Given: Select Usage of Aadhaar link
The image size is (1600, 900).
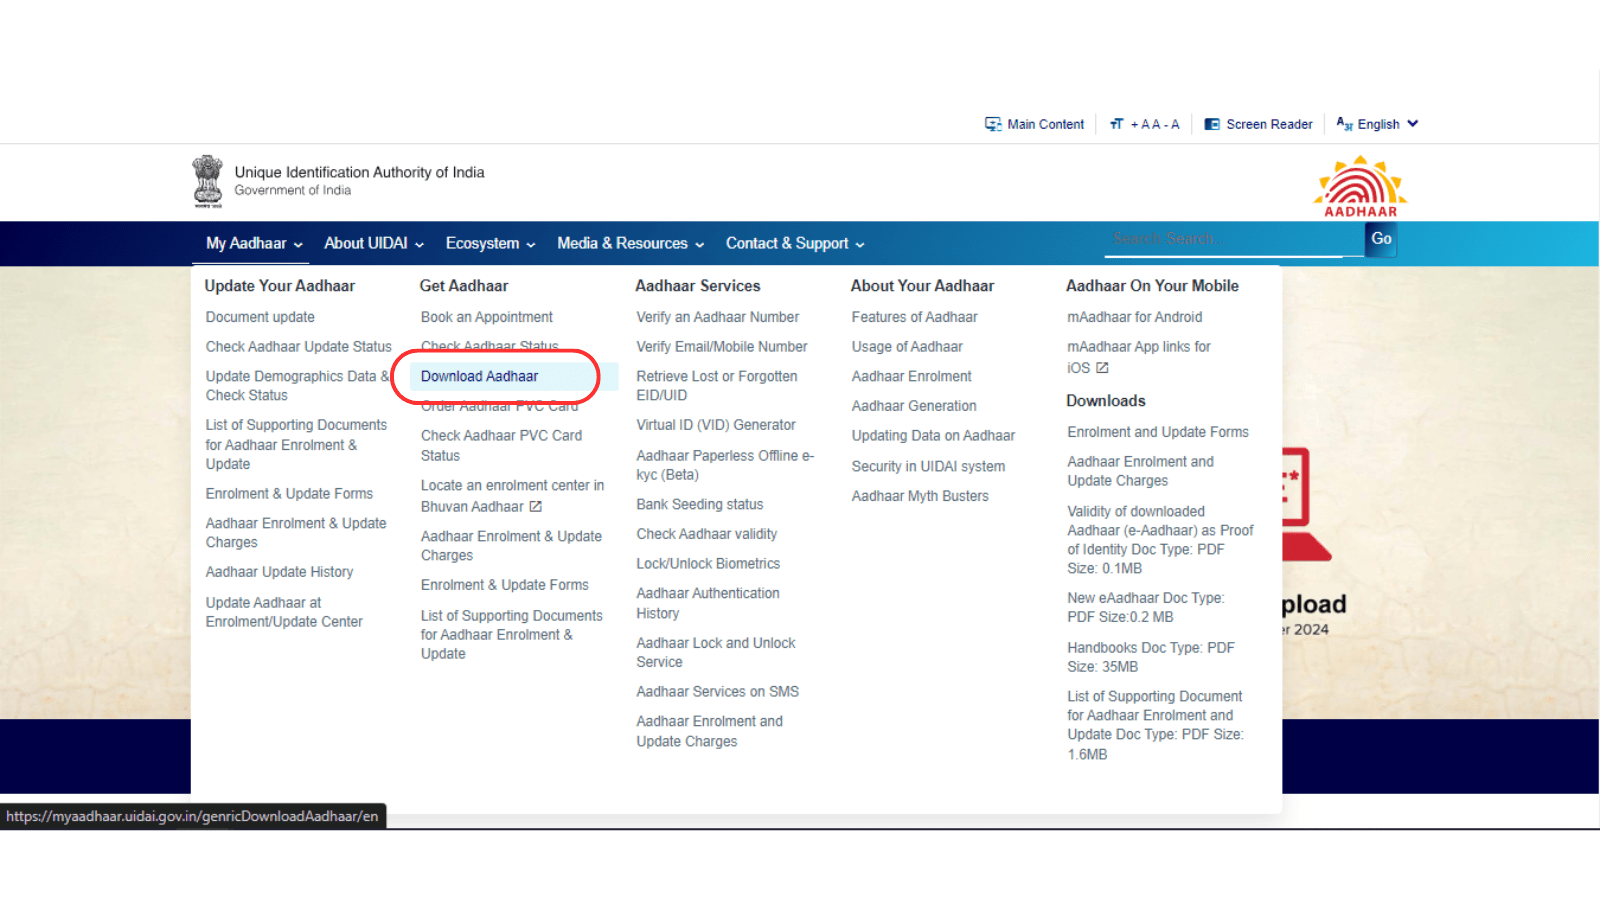Looking at the screenshot, I should [907, 346].
